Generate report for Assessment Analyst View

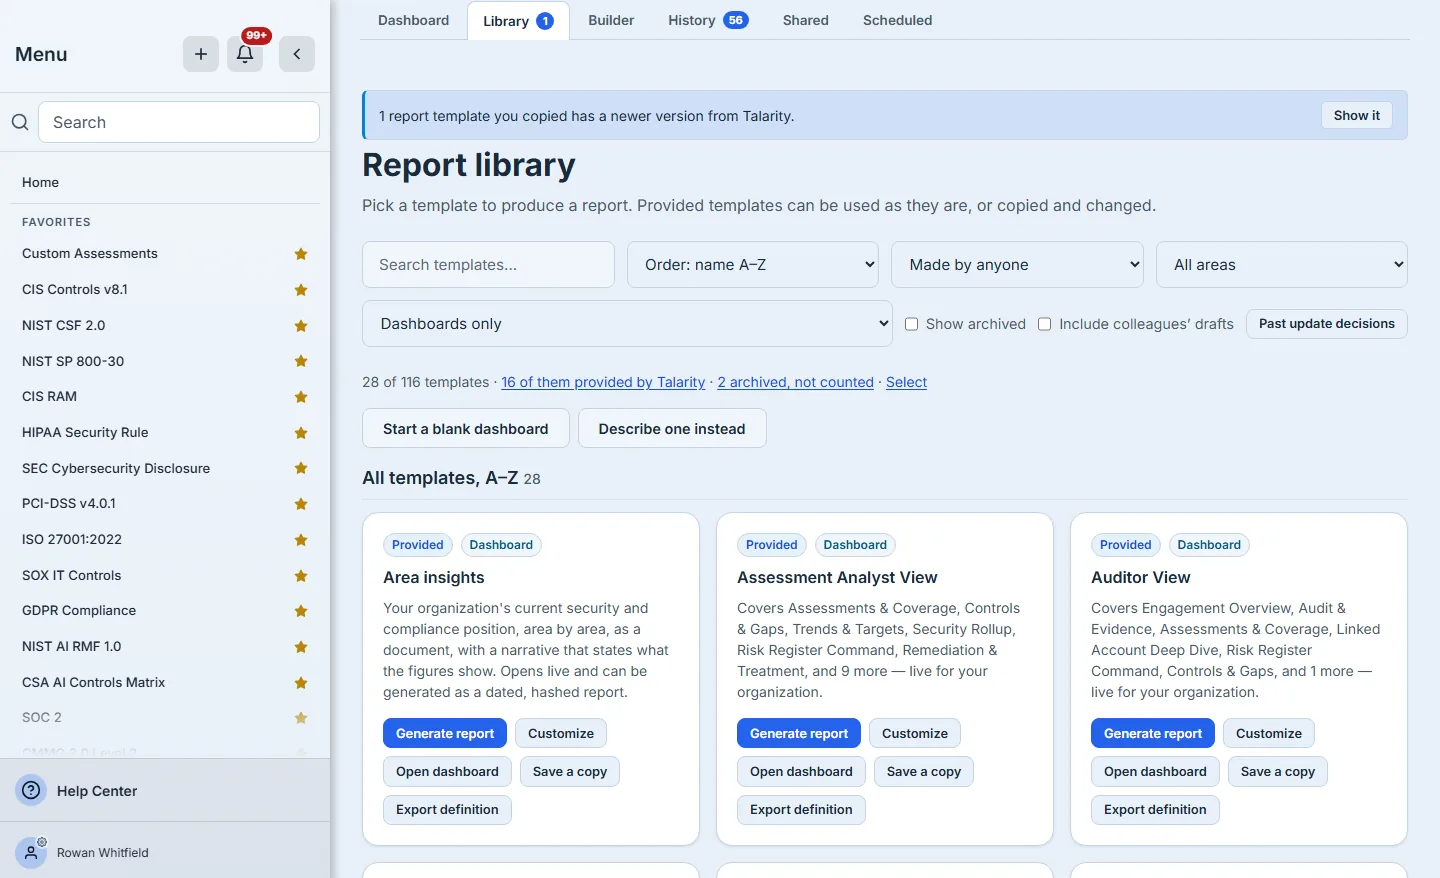tap(799, 733)
